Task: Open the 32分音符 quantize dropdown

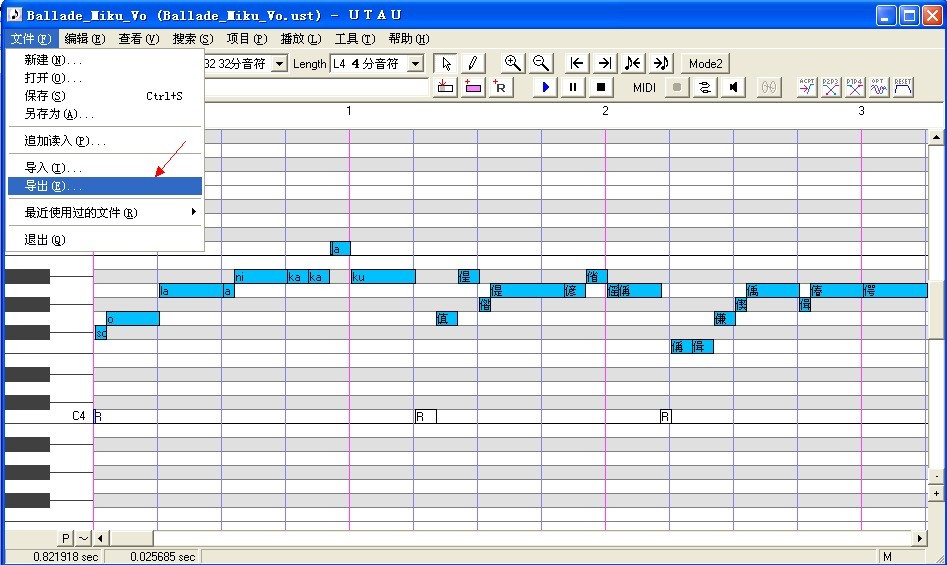Action: (x=279, y=63)
